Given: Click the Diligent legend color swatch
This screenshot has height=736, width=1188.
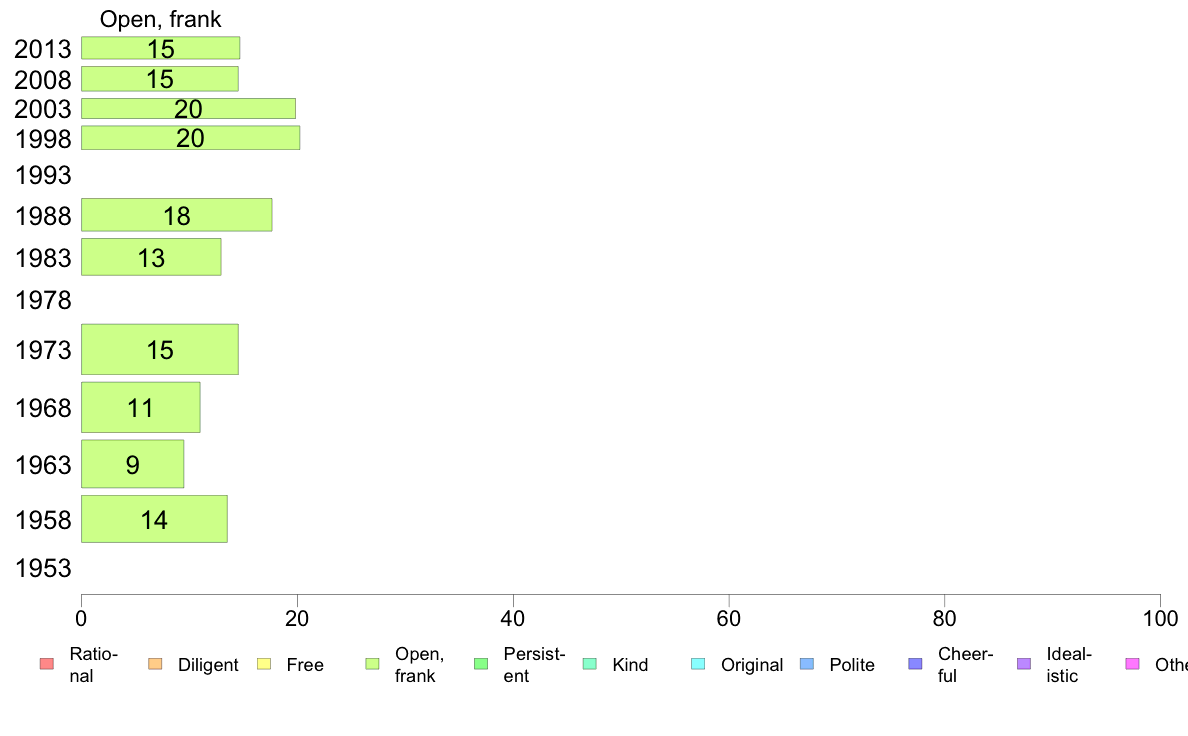Looking at the screenshot, I should [155, 664].
